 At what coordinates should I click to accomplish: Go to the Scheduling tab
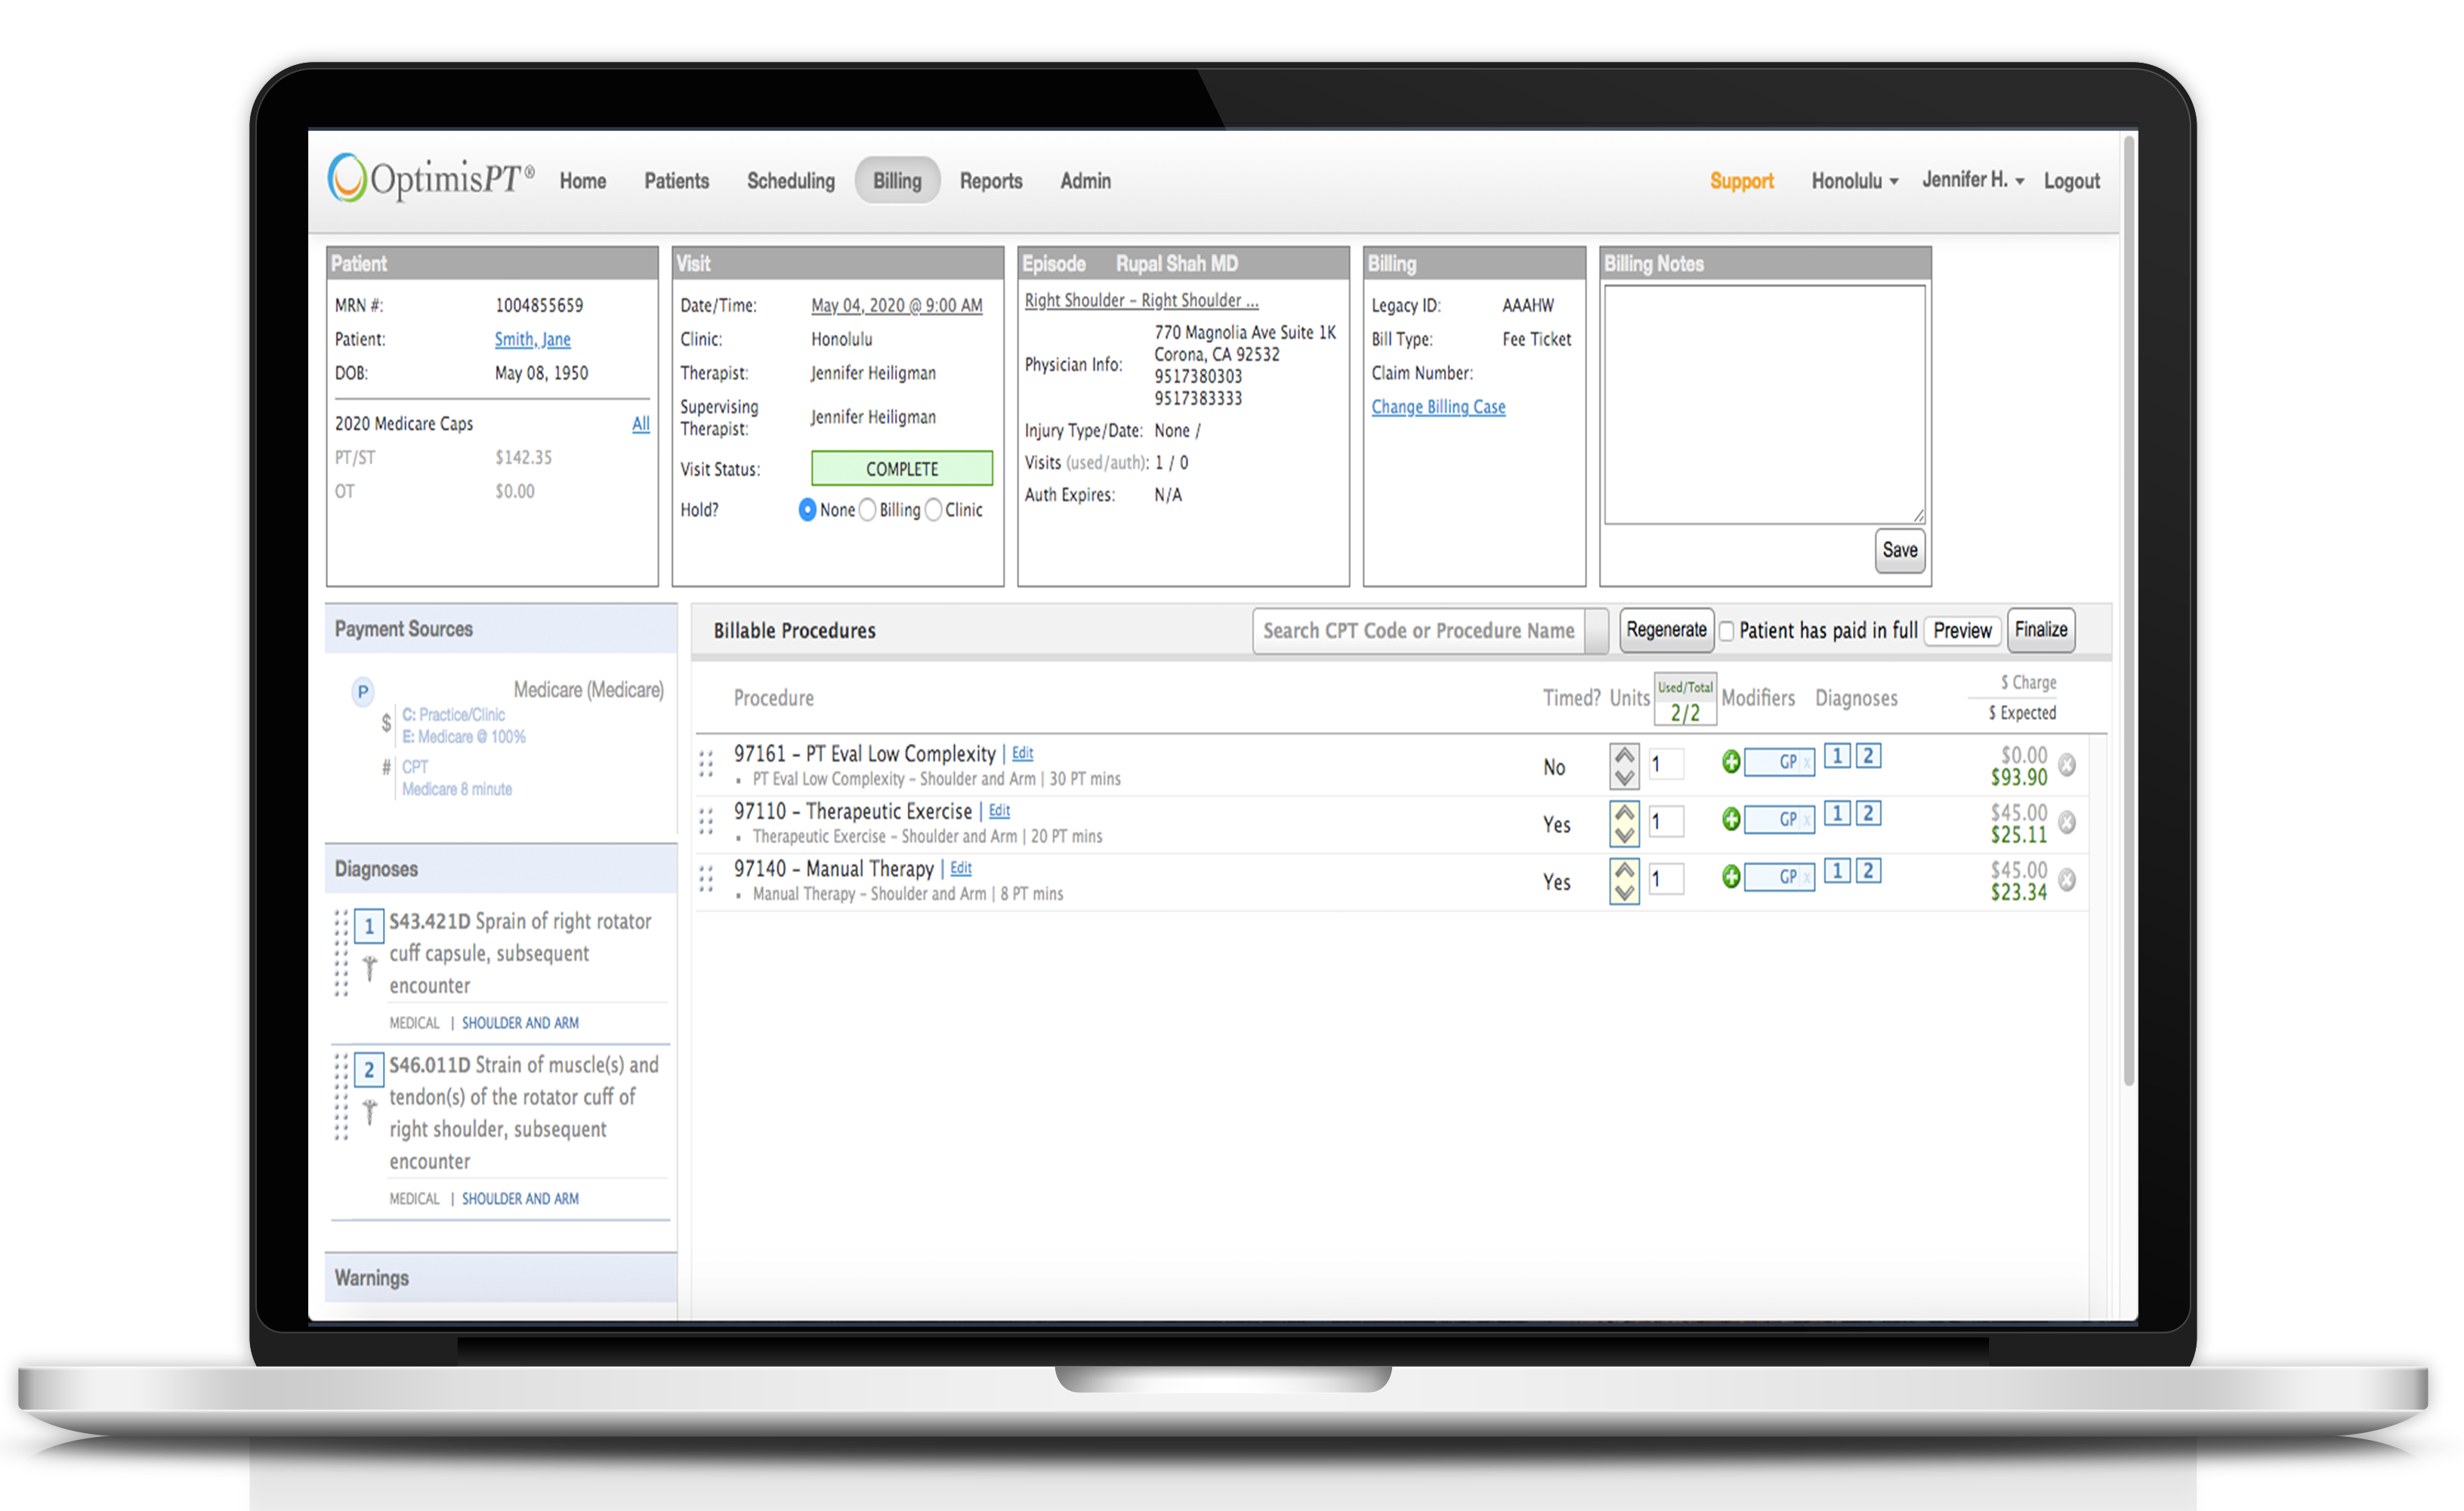(x=790, y=181)
